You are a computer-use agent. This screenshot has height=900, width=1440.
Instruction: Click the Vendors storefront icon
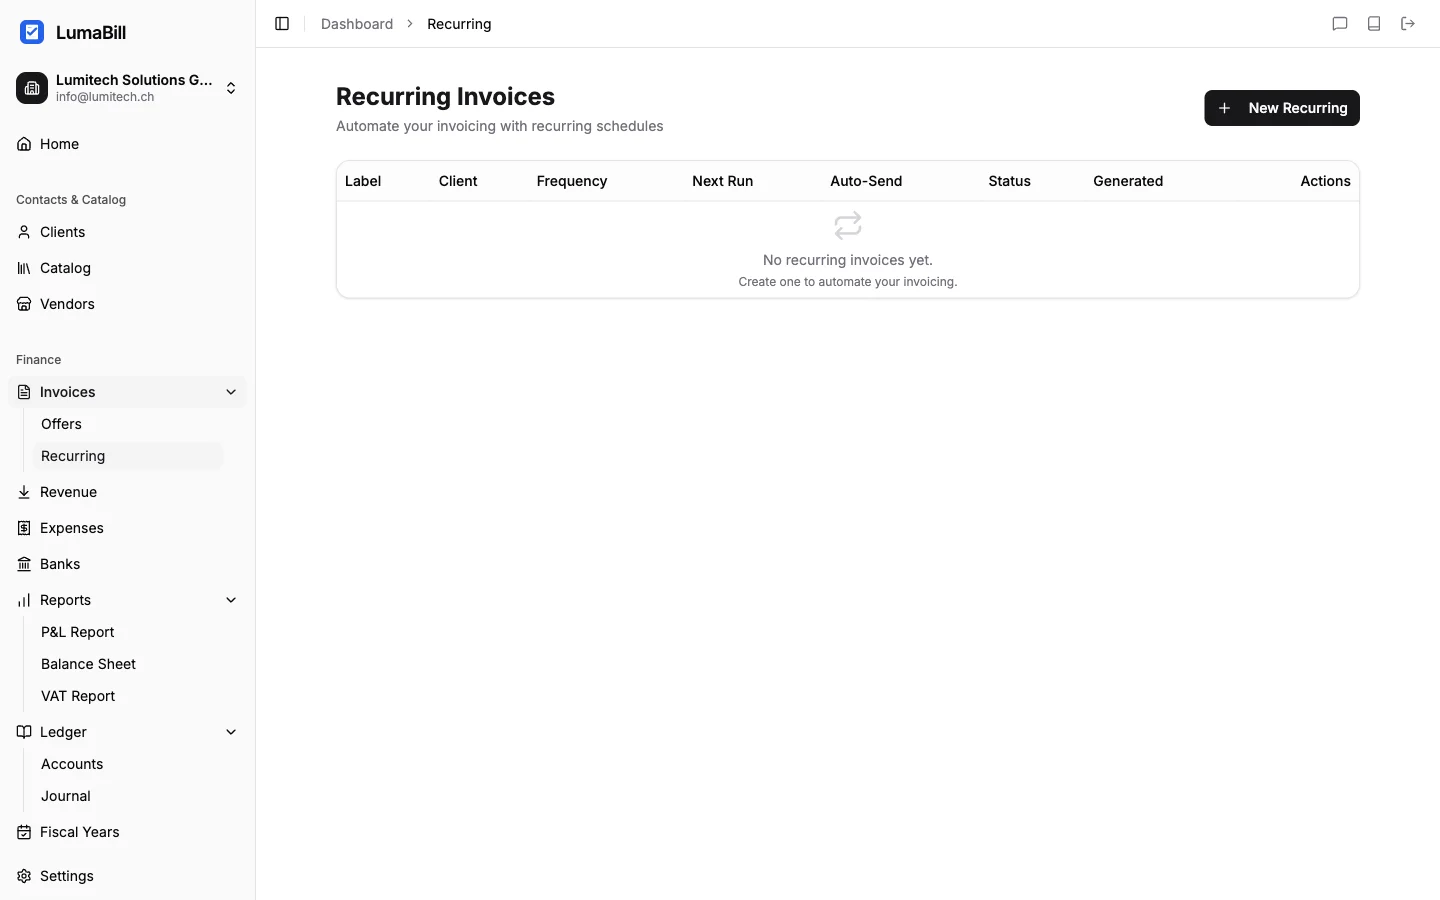pos(23,304)
